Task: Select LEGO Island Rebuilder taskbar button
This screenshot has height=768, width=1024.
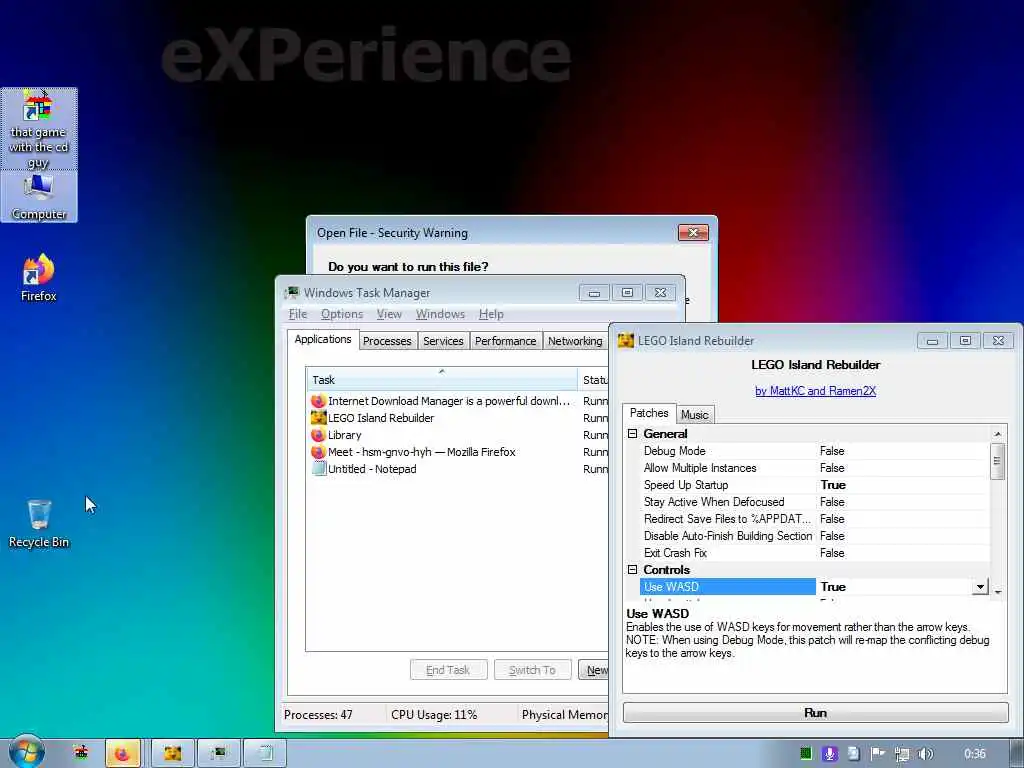Action: click(x=172, y=754)
